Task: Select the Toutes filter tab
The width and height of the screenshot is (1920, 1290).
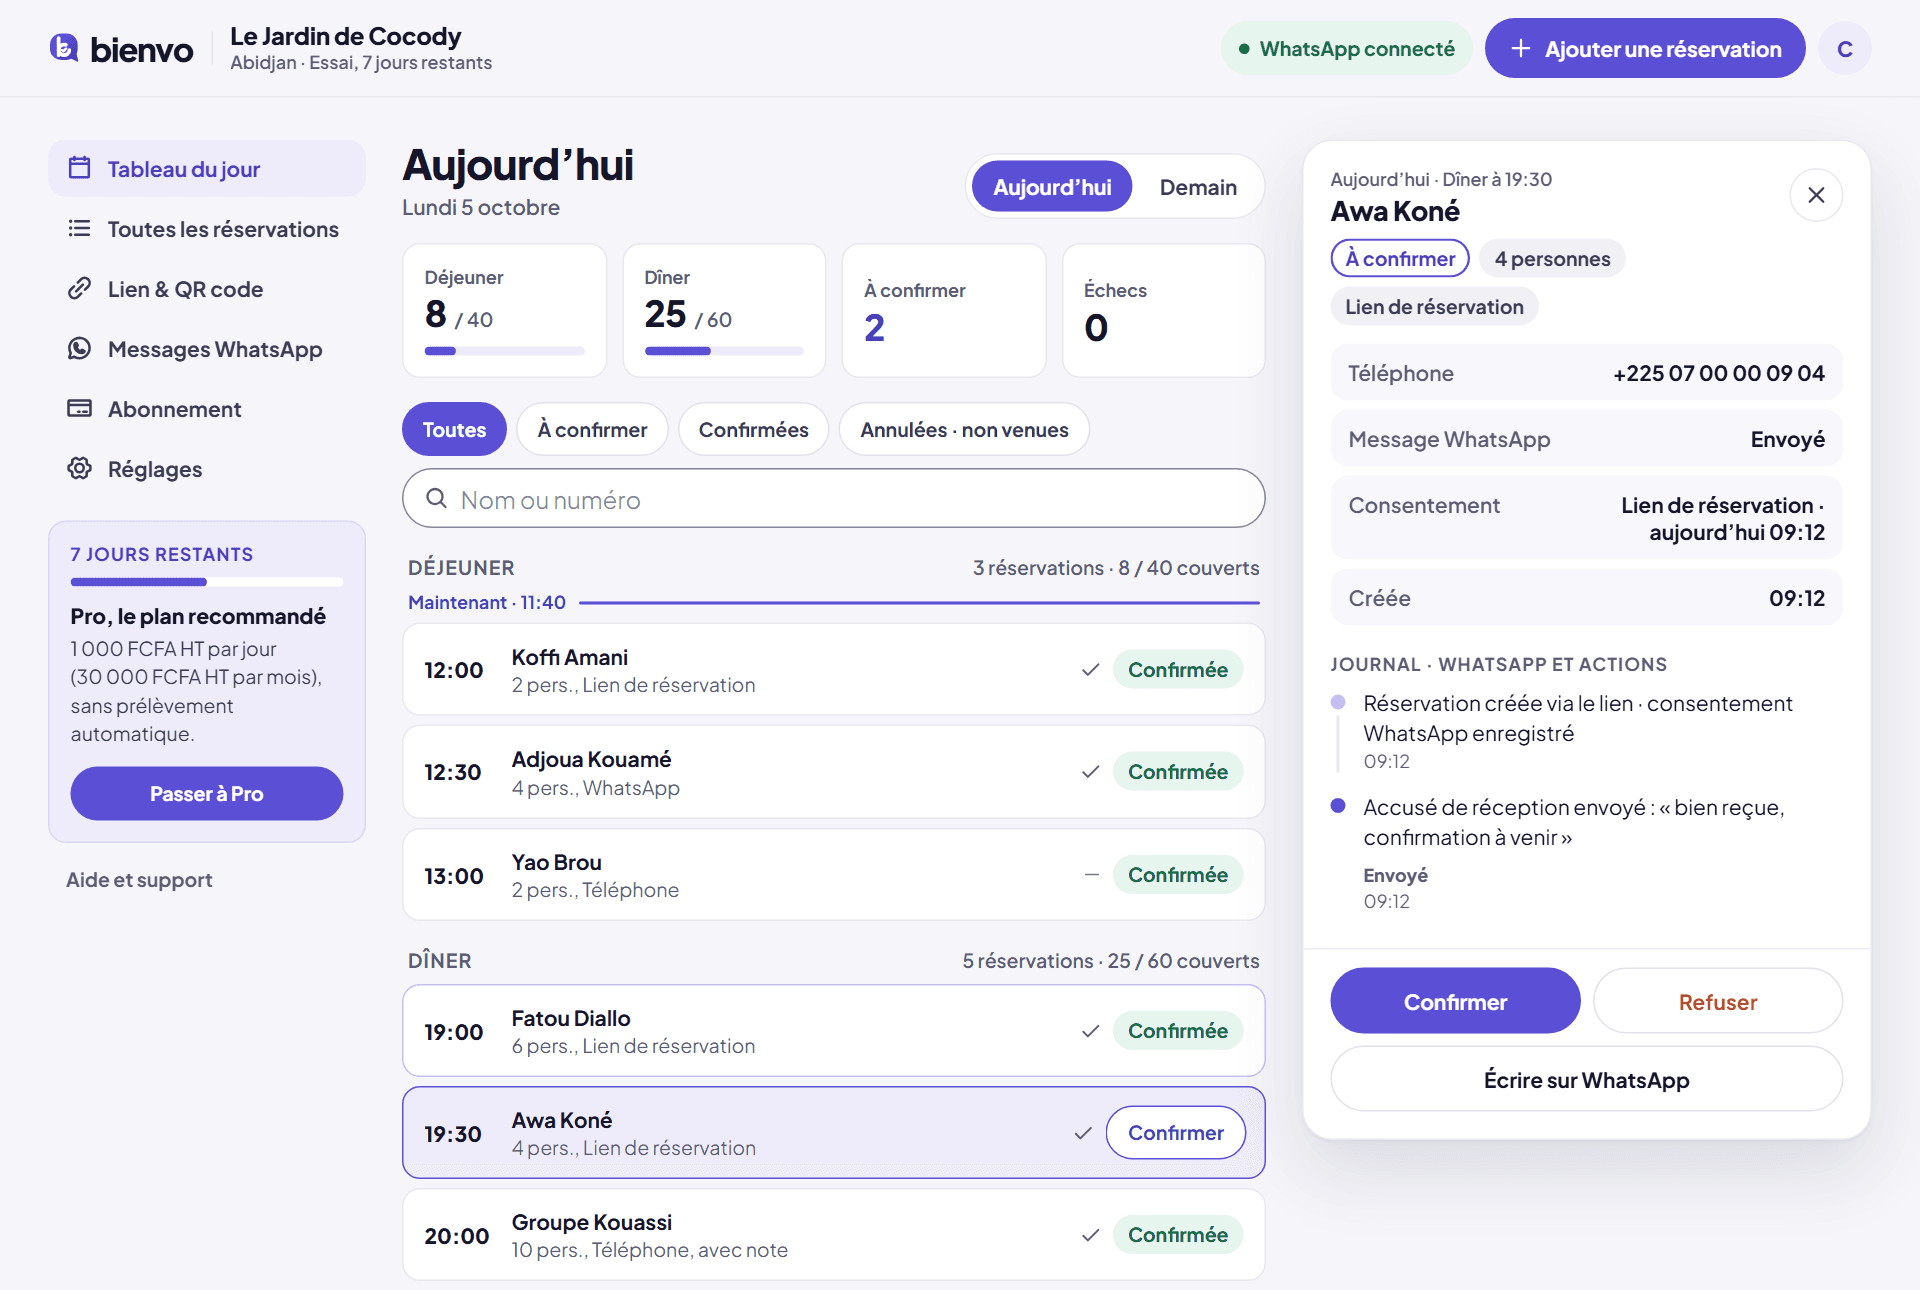Action: click(x=454, y=429)
